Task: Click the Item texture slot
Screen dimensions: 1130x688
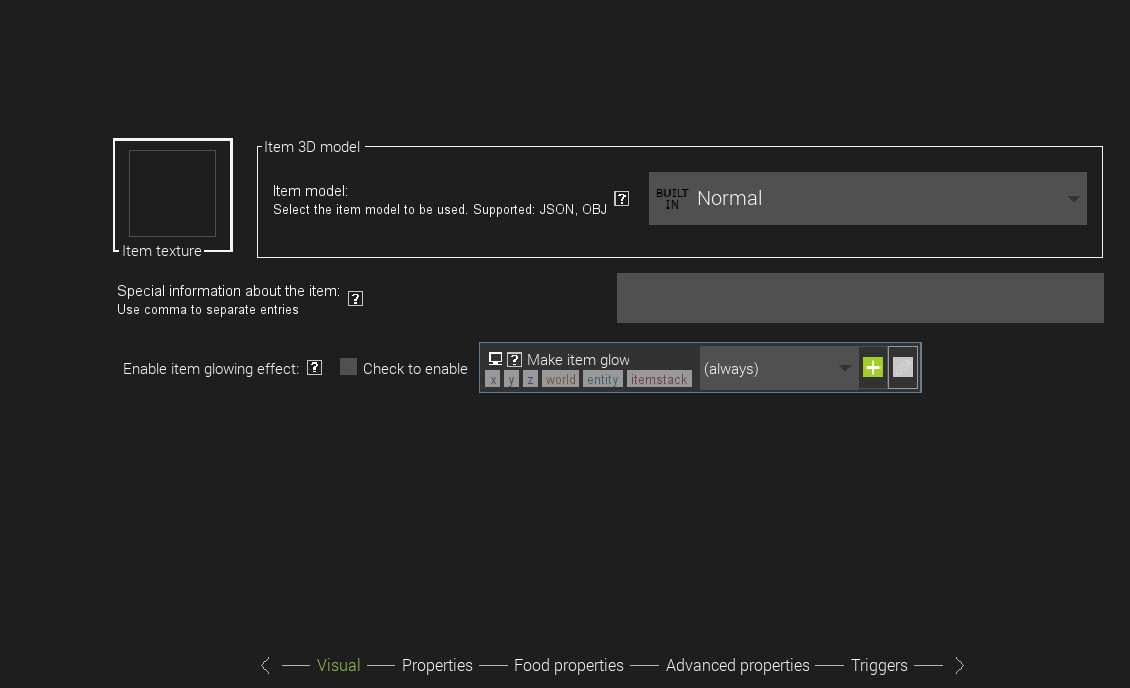Action: pos(172,195)
